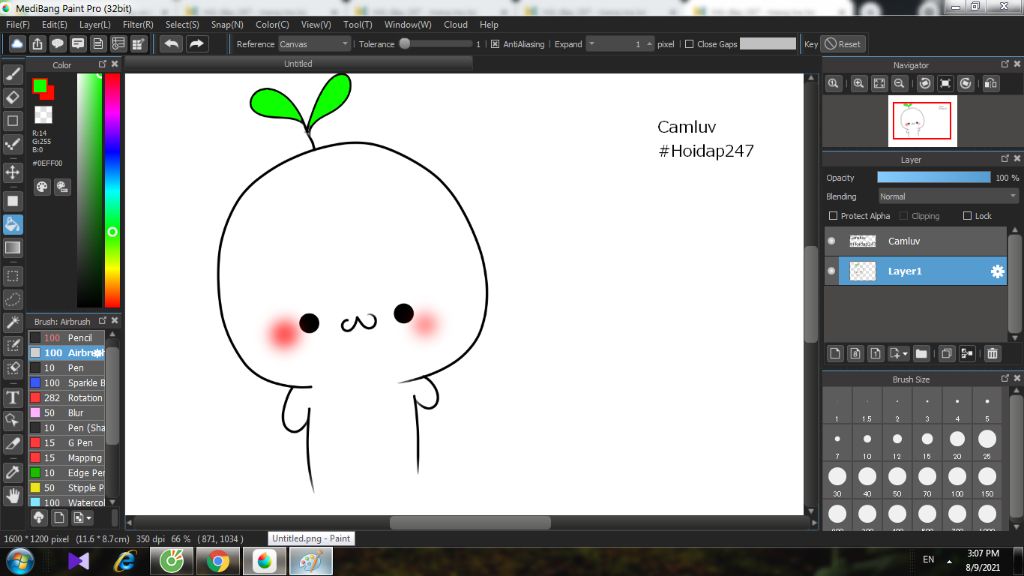
Task: Enable Close Gaps checkbox
Action: point(689,44)
